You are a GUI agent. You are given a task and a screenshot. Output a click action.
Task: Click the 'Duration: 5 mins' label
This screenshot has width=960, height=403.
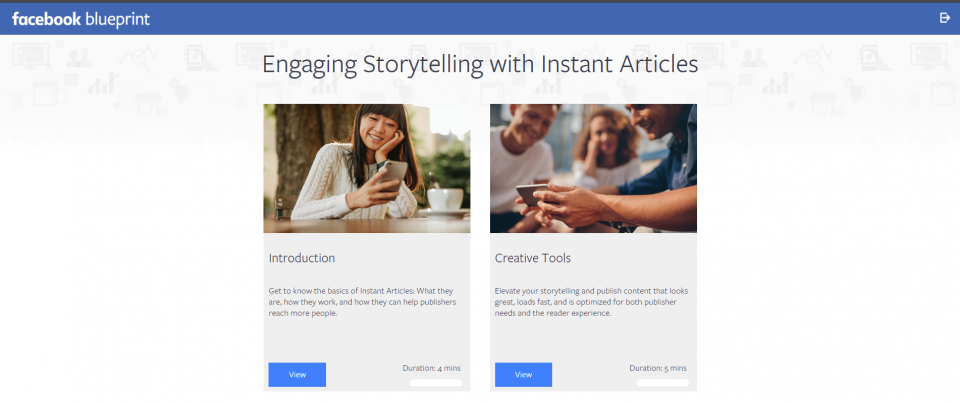pos(658,368)
